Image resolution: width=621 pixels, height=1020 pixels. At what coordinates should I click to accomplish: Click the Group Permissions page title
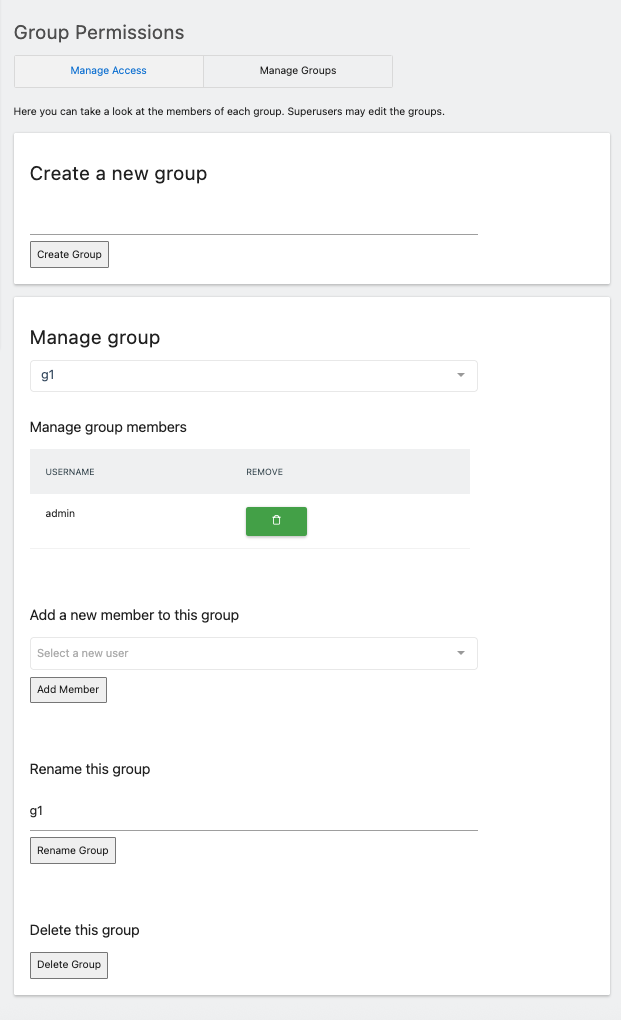pos(99,32)
